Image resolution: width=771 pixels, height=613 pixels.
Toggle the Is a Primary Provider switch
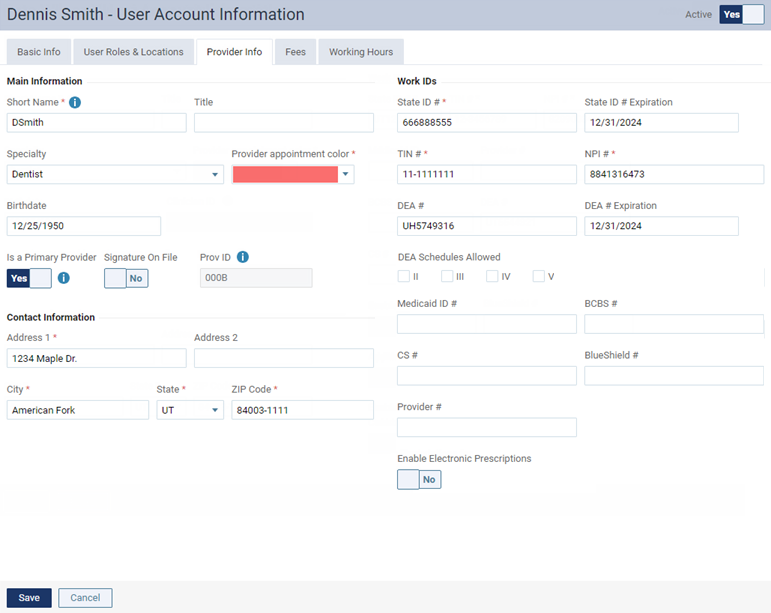click(29, 278)
